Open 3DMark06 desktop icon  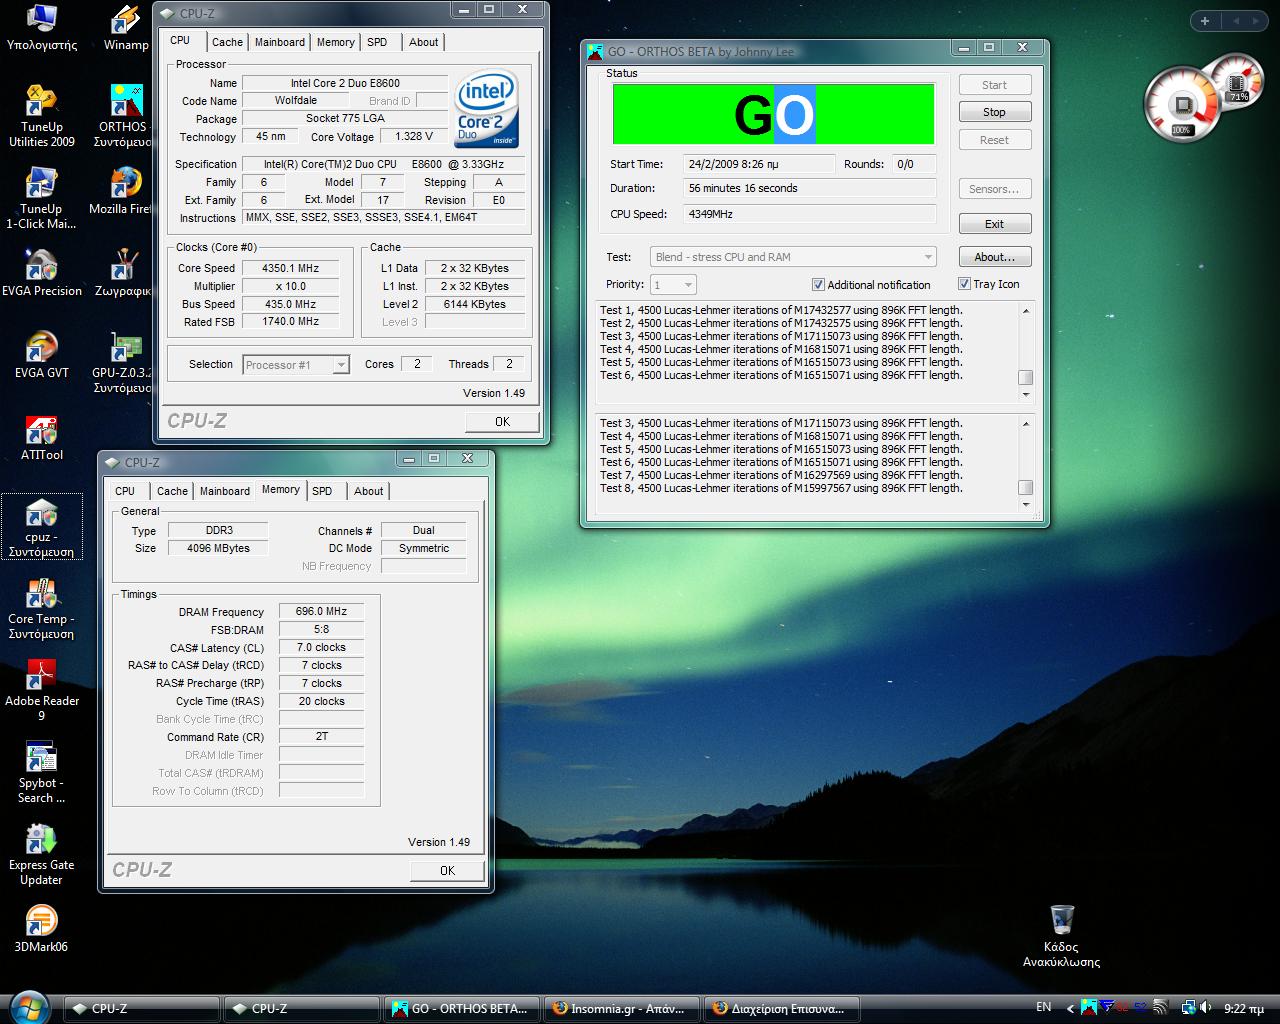[x=41, y=929]
